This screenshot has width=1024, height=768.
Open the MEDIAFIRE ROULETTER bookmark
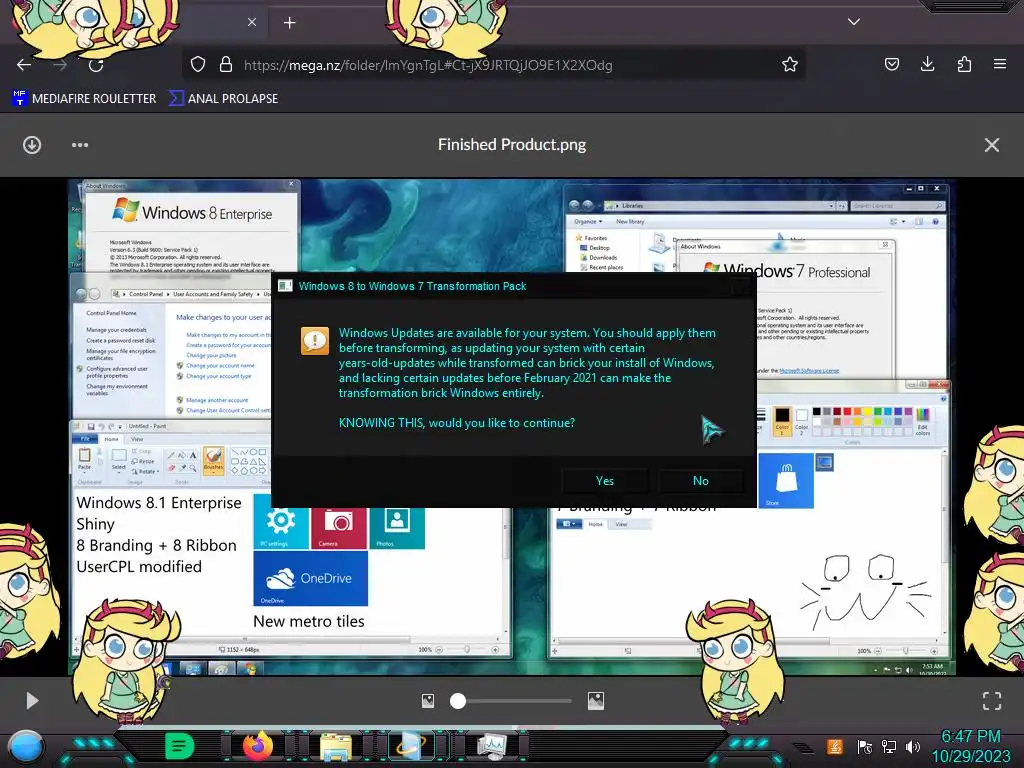click(84, 99)
